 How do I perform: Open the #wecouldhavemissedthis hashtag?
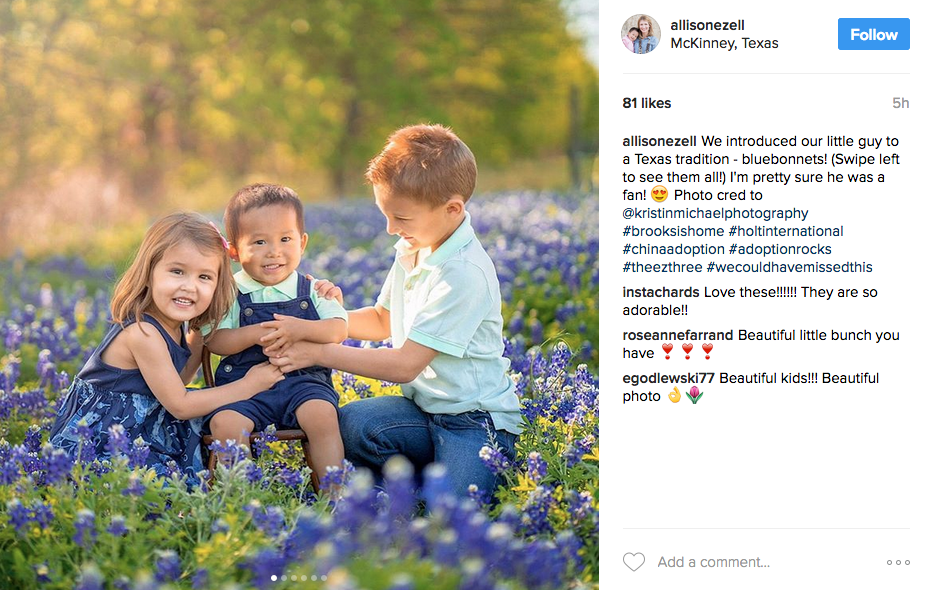coord(789,267)
